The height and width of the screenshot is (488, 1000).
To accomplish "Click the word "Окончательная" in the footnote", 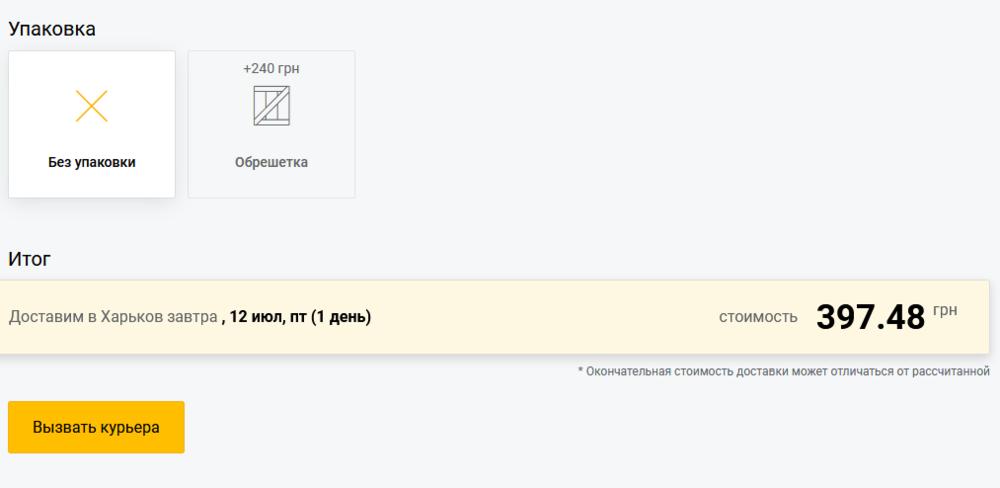I will [x=629, y=372].
